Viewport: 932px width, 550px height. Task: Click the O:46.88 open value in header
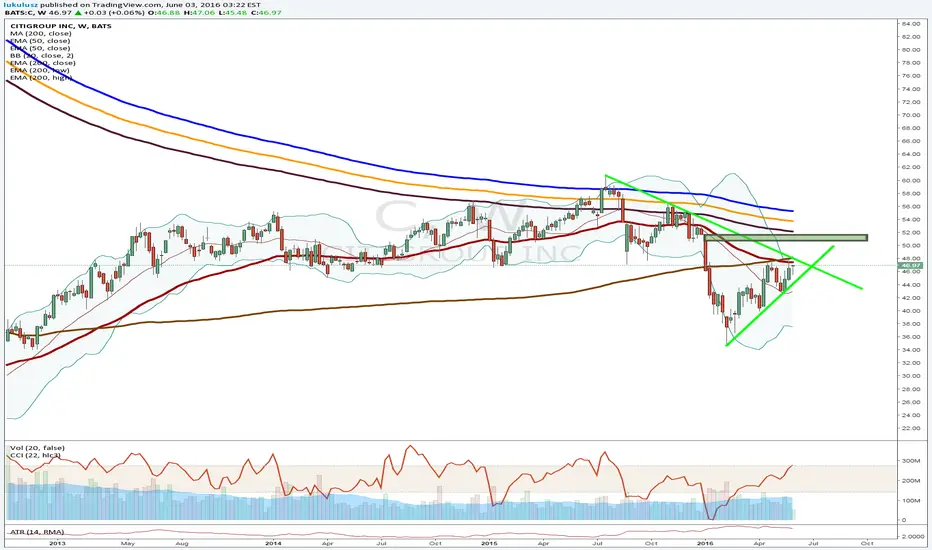[x=163, y=12]
